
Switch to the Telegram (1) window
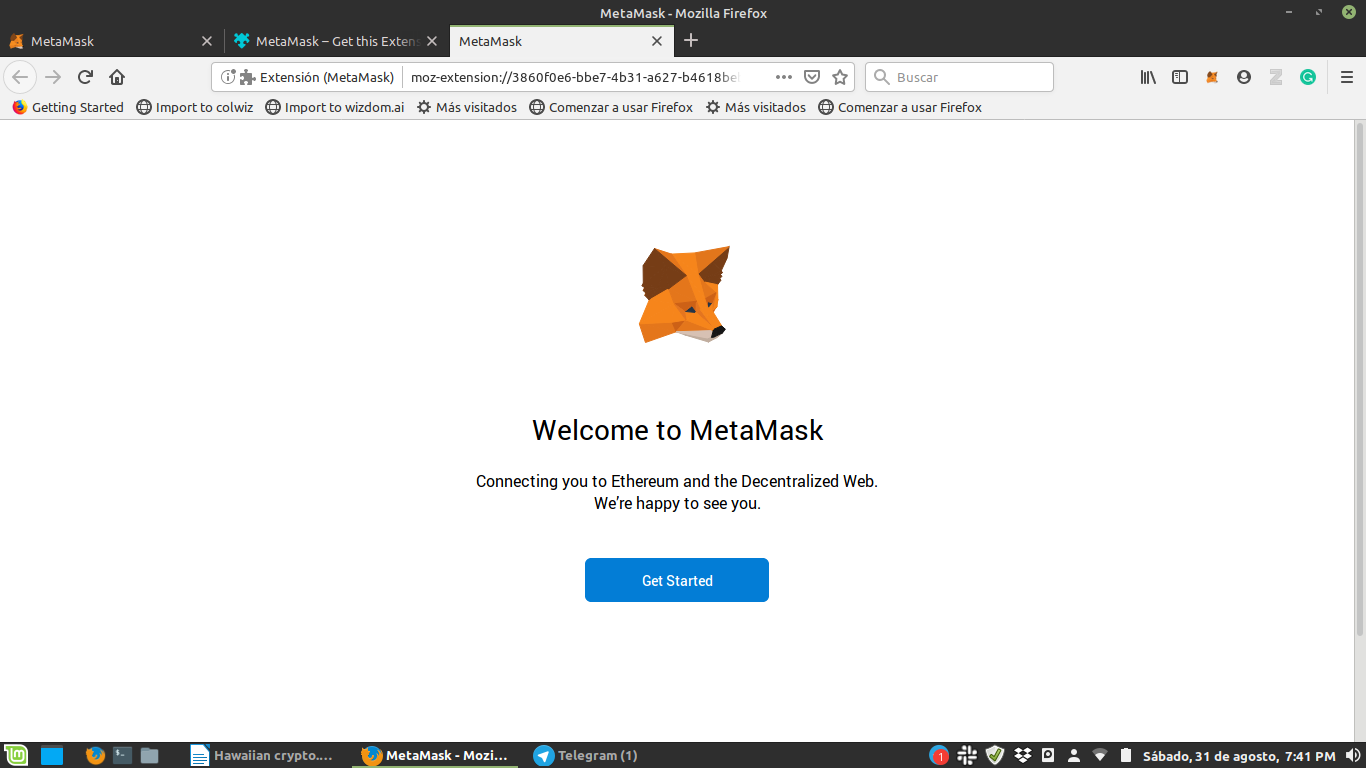[x=587, y=755]
